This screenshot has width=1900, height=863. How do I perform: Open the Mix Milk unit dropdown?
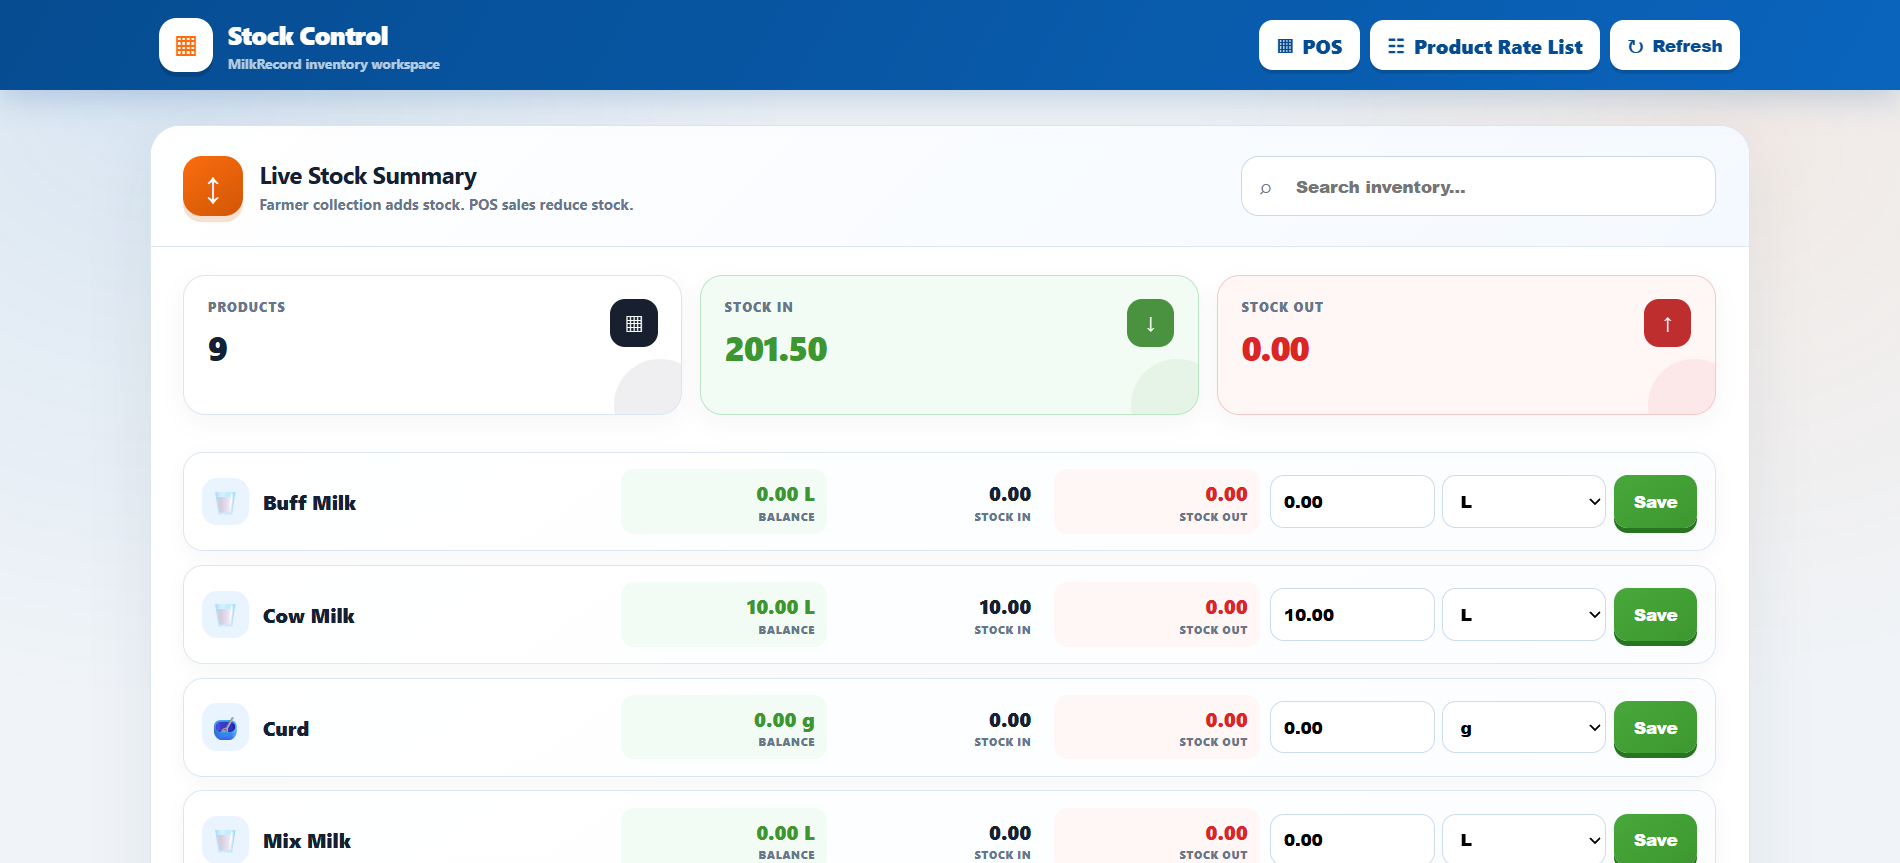tap(1524, 839)
